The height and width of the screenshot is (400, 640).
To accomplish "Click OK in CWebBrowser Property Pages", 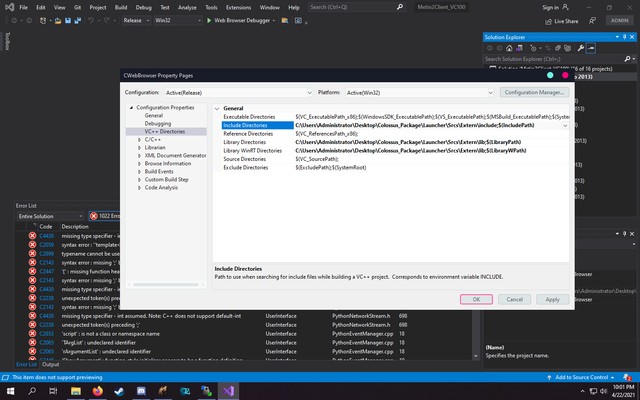I will [476, 299].
